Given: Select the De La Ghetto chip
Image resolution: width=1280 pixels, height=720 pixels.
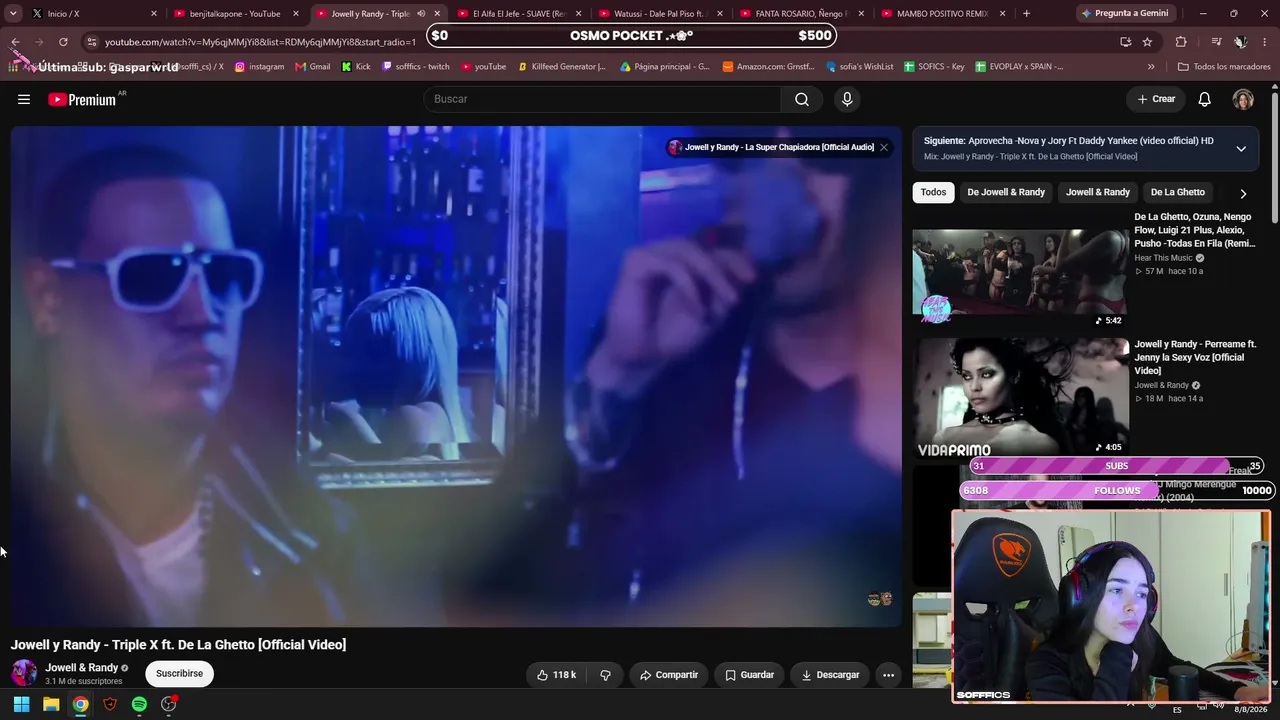Looking at the screenshot, I should tap(1178, 192).
